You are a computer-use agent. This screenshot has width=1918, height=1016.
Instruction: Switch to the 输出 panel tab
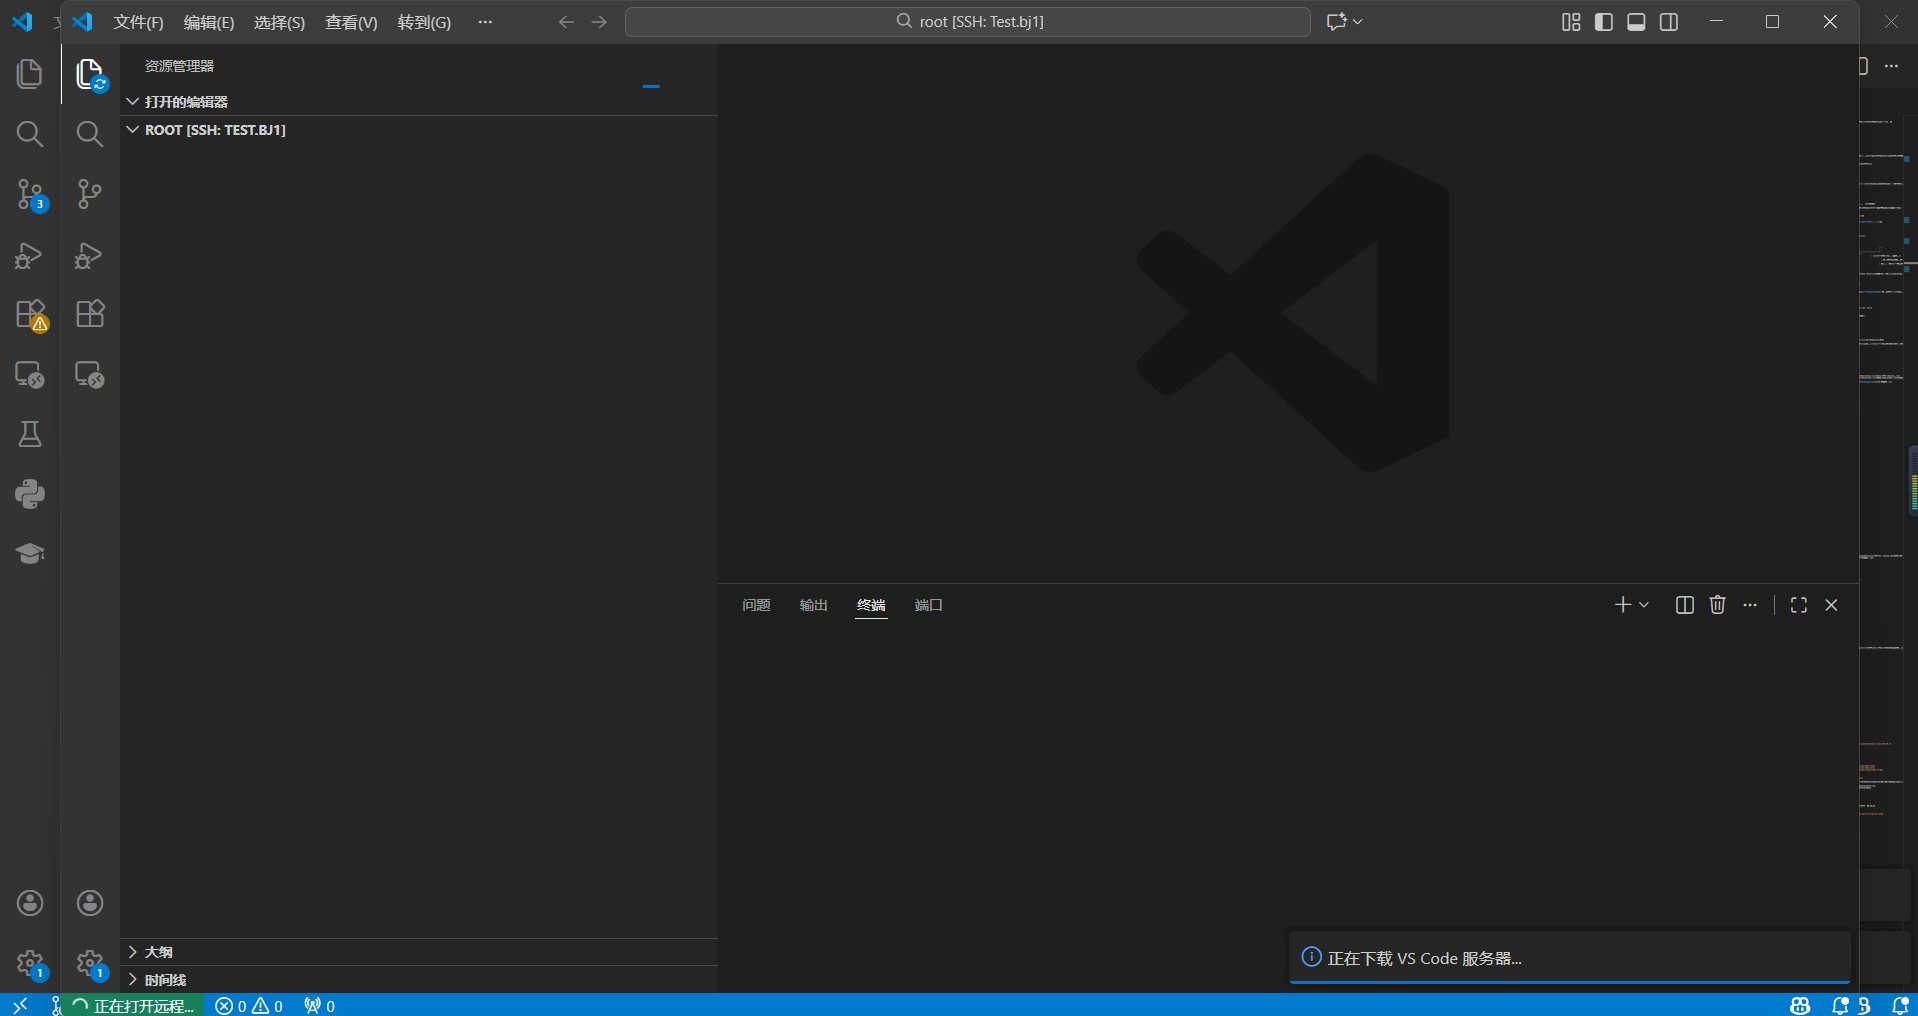coord(813,605)
